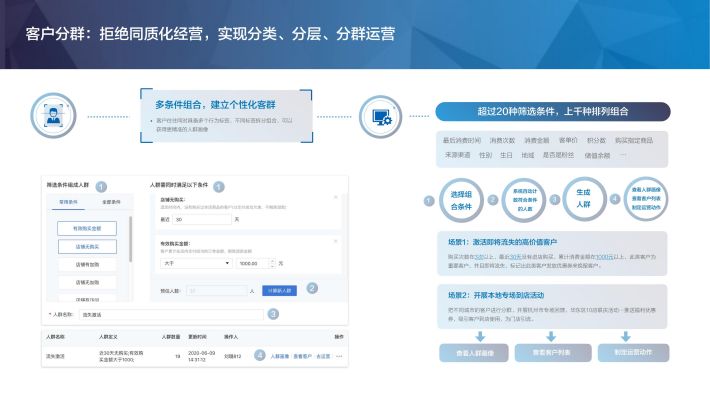Screen dimensions: 710x399
Task: Click the 多条件组合，建立个性化客群 heading
Action: [x=215, y=105]
